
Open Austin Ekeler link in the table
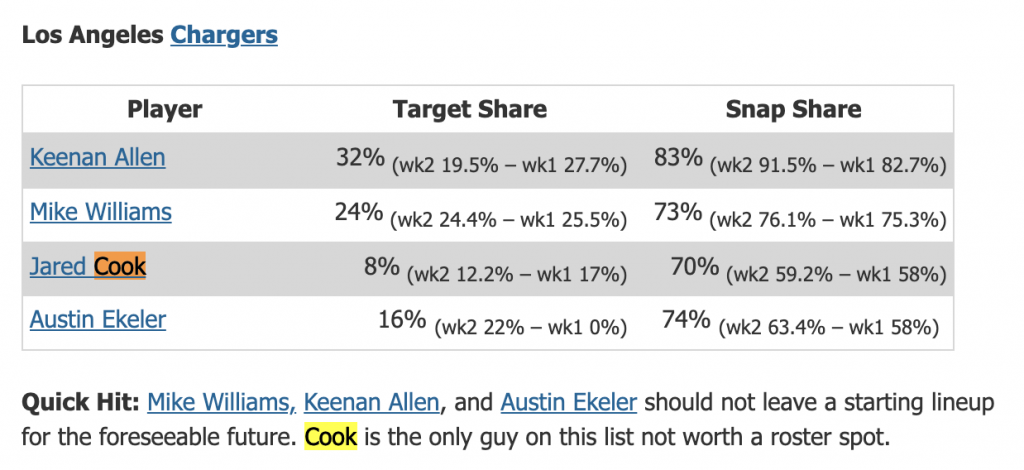point(98,320)
